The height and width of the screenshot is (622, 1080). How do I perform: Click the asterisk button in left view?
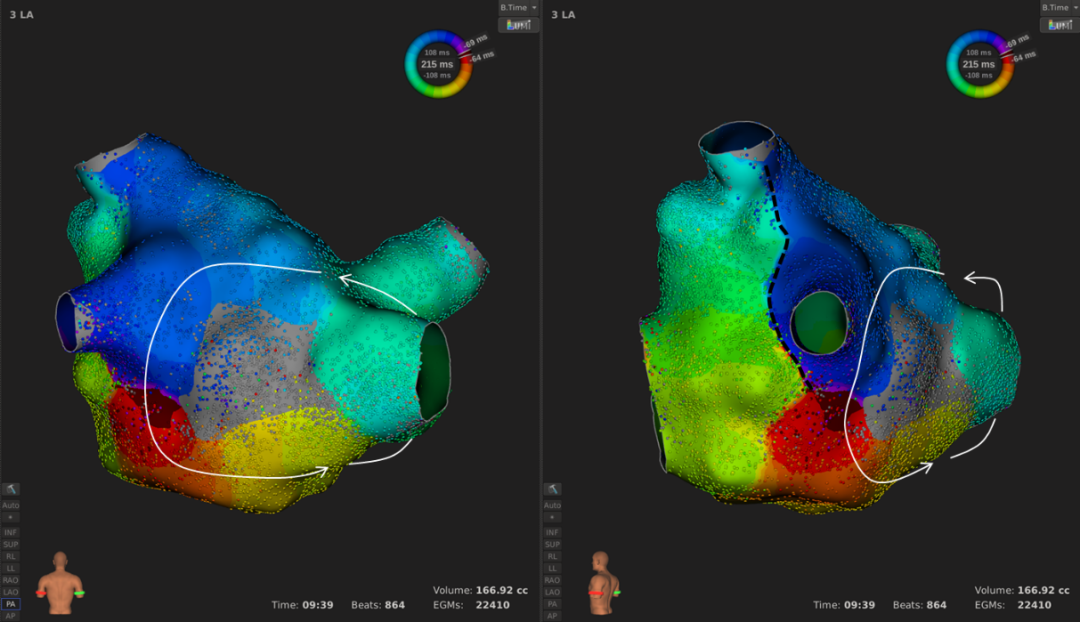[11, 518]
